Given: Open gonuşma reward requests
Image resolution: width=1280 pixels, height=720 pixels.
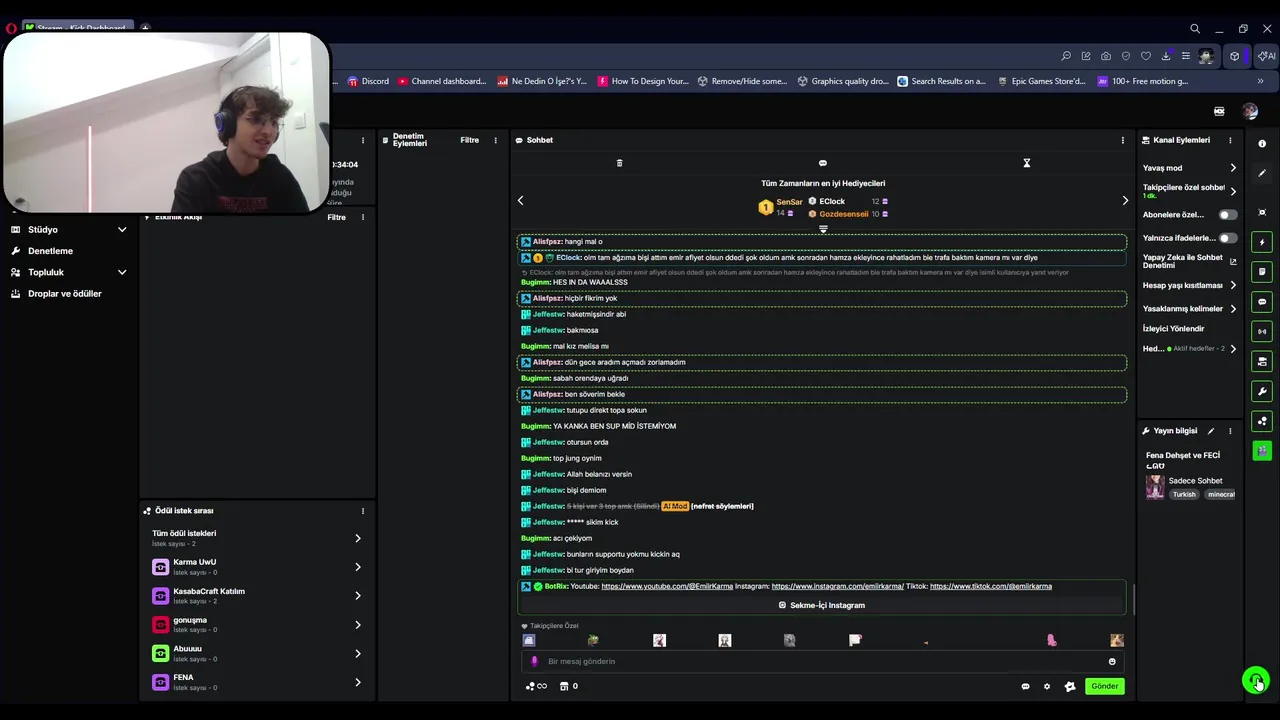Looking at the screenshot, I should pos(257,624).
